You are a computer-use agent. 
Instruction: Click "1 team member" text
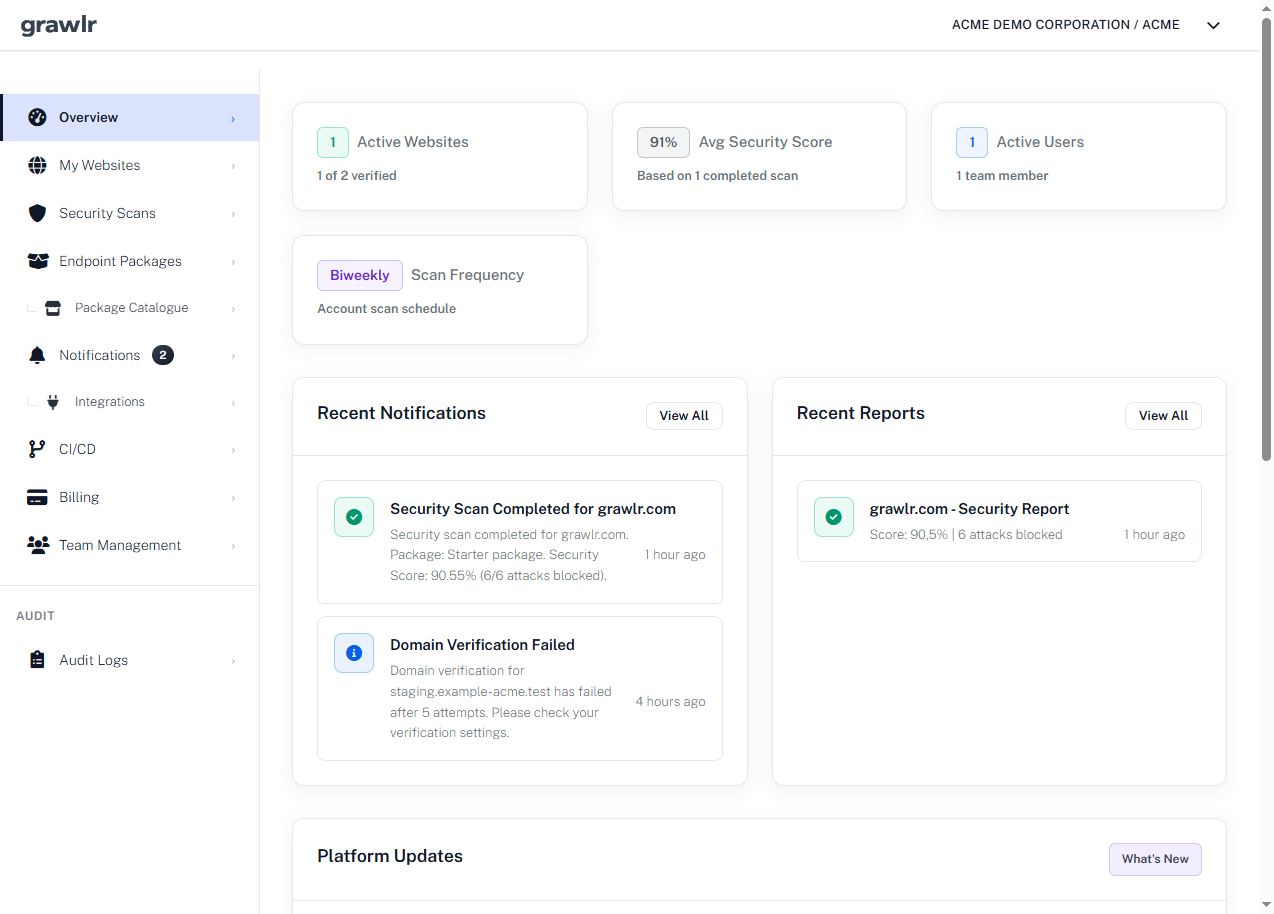1002,176
